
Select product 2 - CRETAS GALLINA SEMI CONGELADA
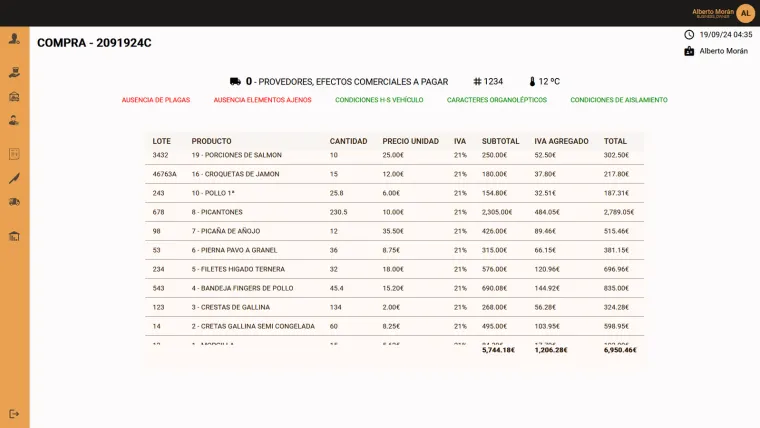click(x=253, y=326)
